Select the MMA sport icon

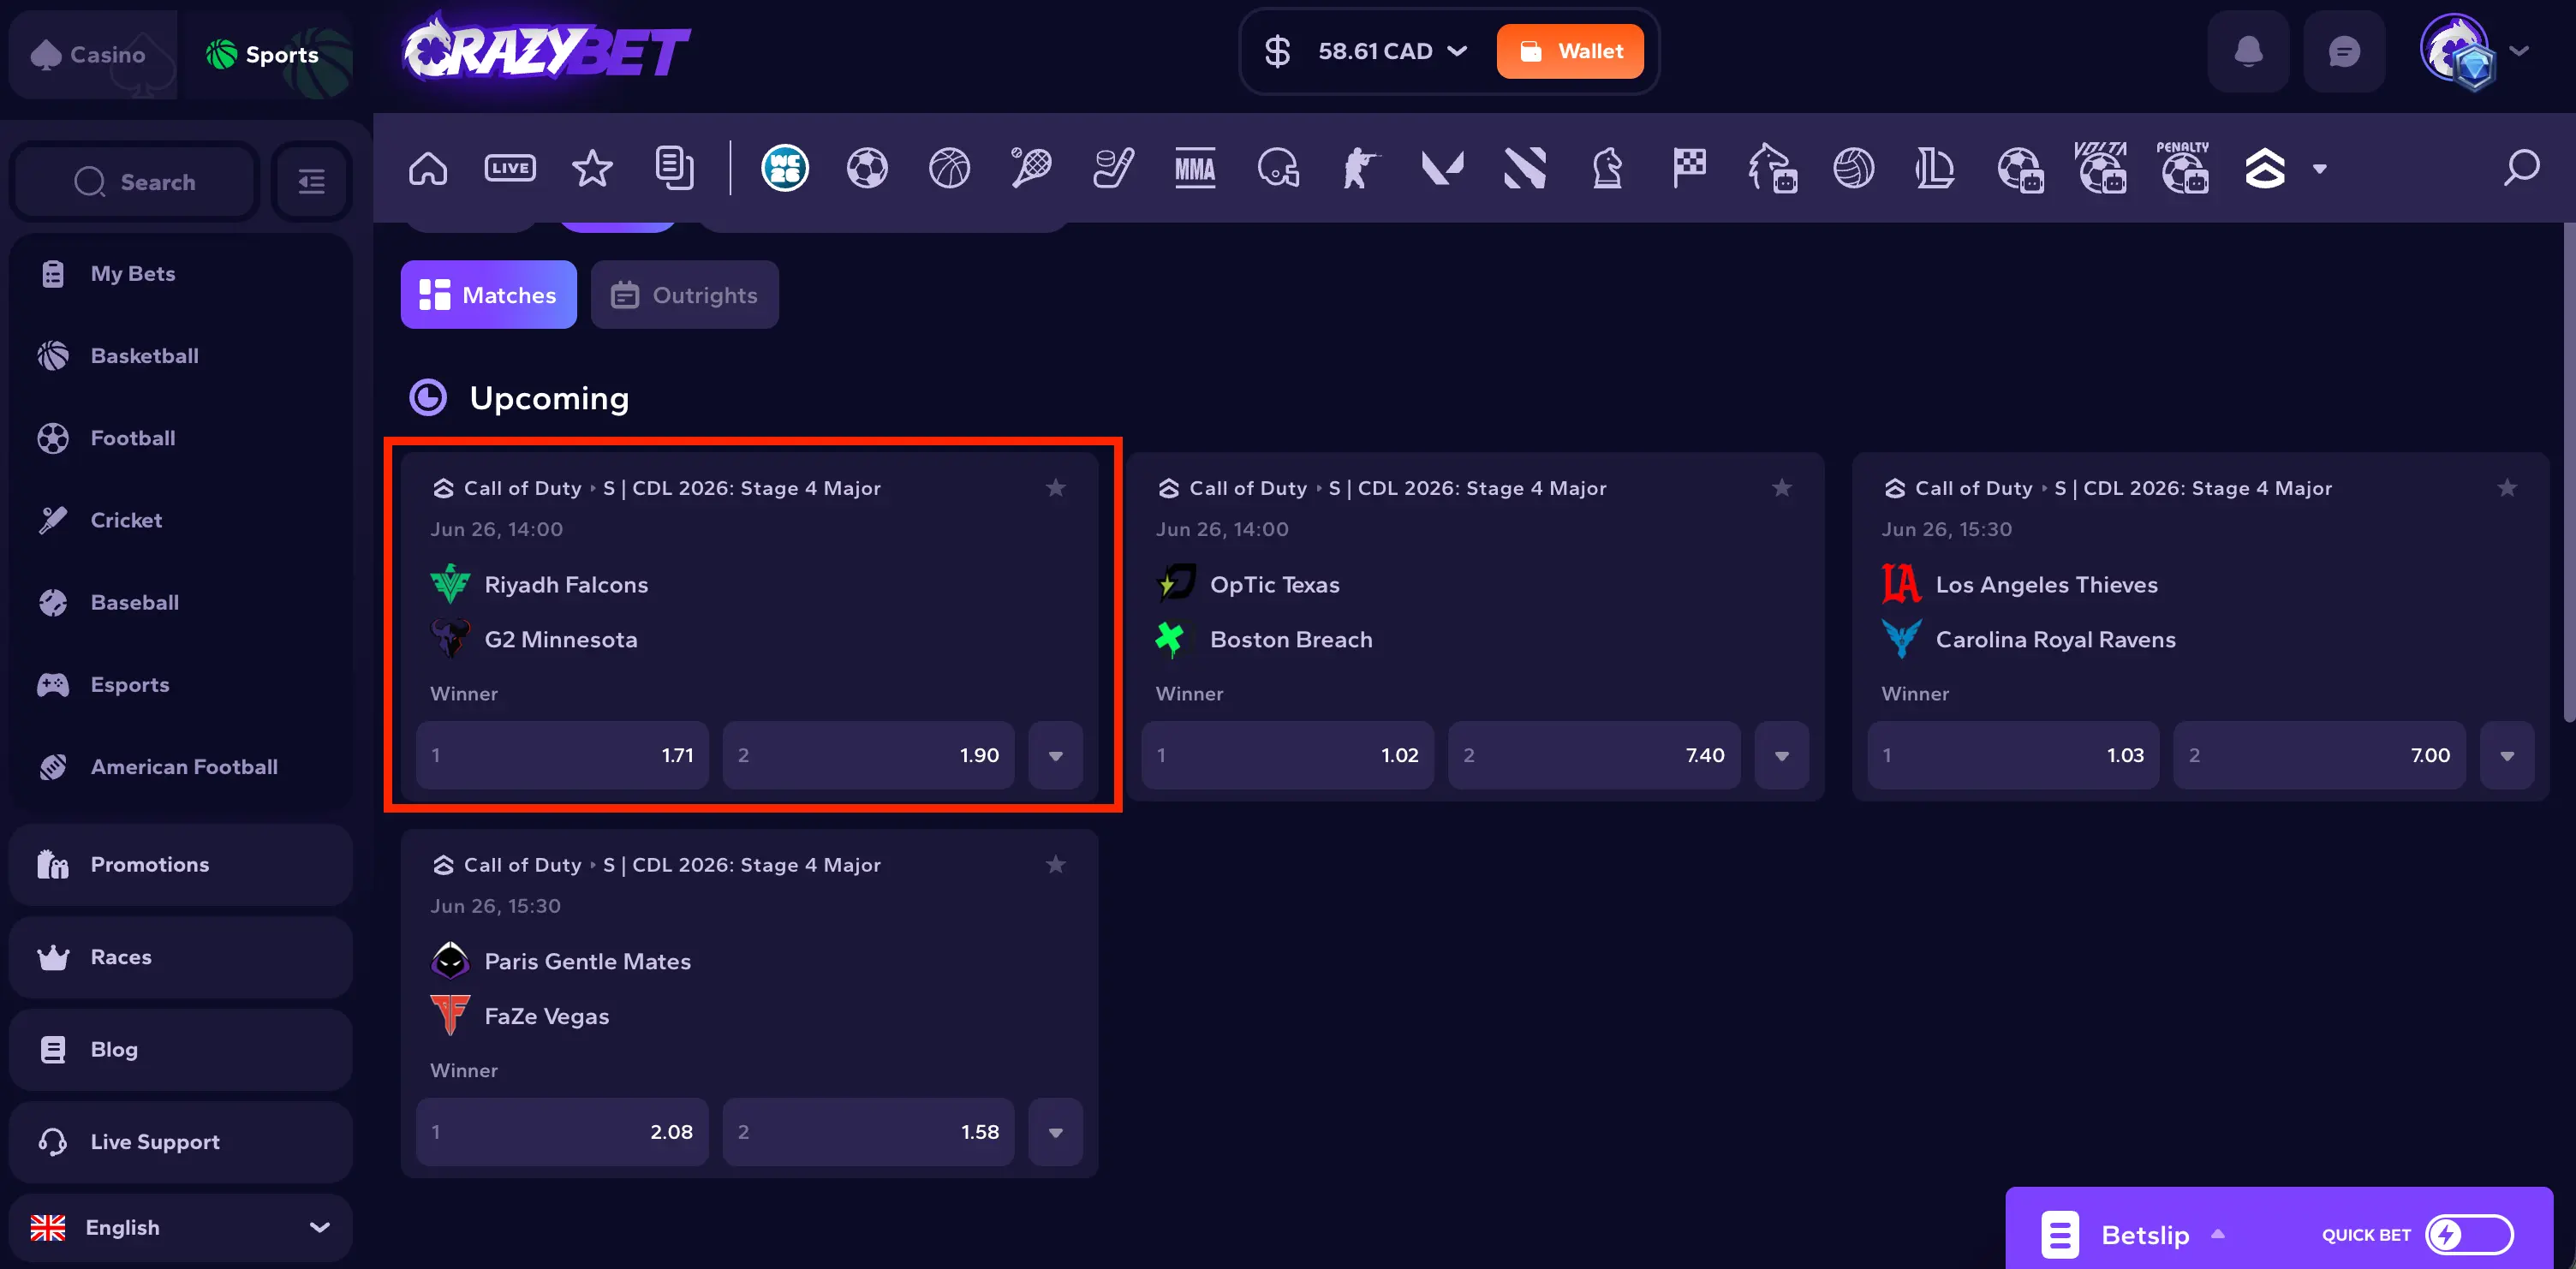click(1195, 168)
